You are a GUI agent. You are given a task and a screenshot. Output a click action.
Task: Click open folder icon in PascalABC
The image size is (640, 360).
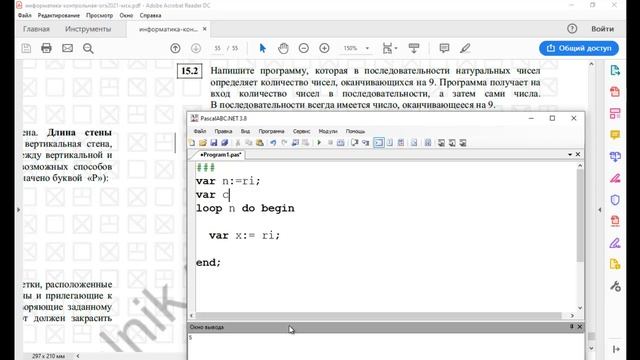coord(203,143)
